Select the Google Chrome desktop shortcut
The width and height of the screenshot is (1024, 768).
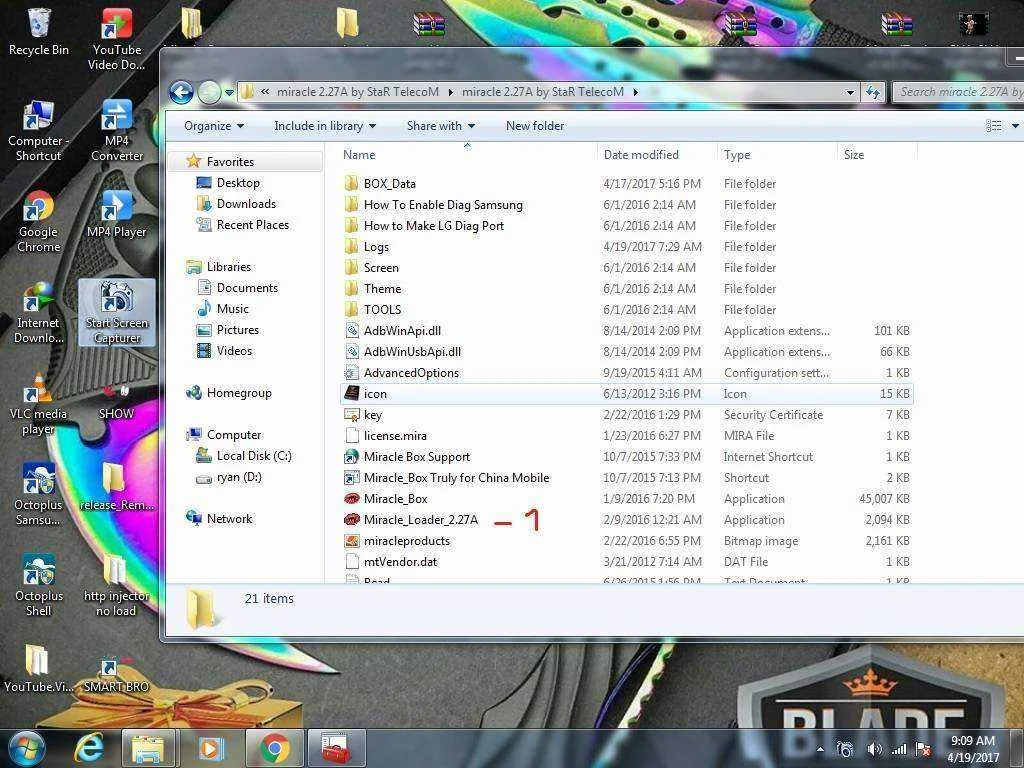tap(39, 222)
